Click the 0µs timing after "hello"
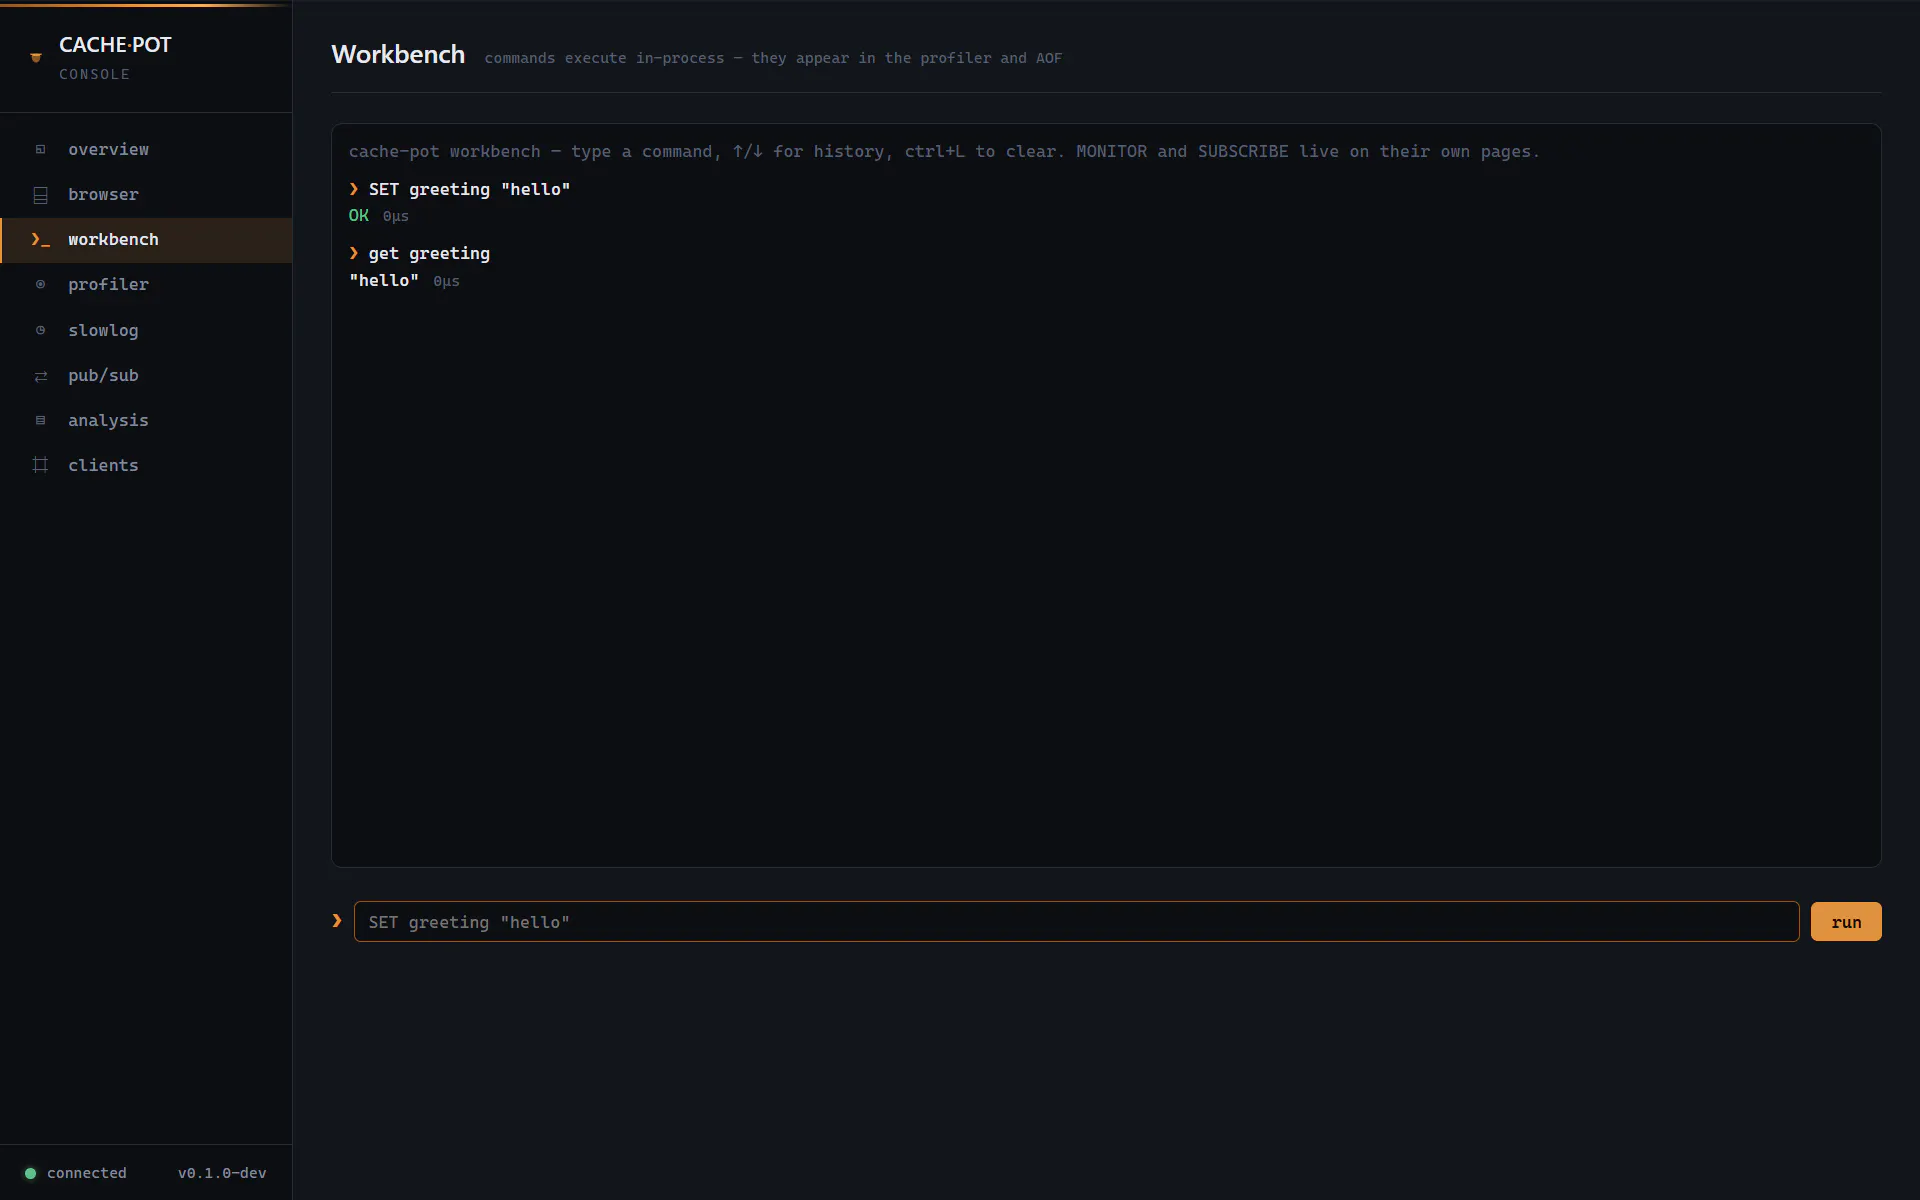 click(x=447, y=282)
